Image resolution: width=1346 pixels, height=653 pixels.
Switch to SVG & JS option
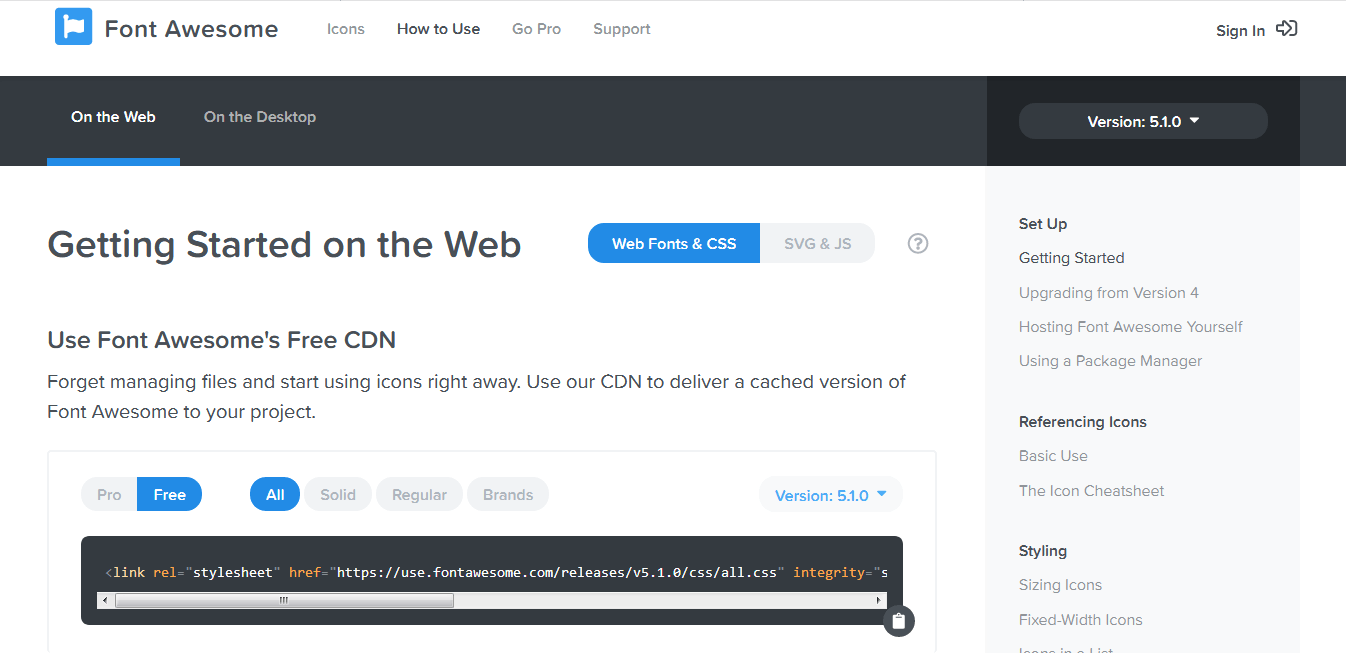coord(818,243)
